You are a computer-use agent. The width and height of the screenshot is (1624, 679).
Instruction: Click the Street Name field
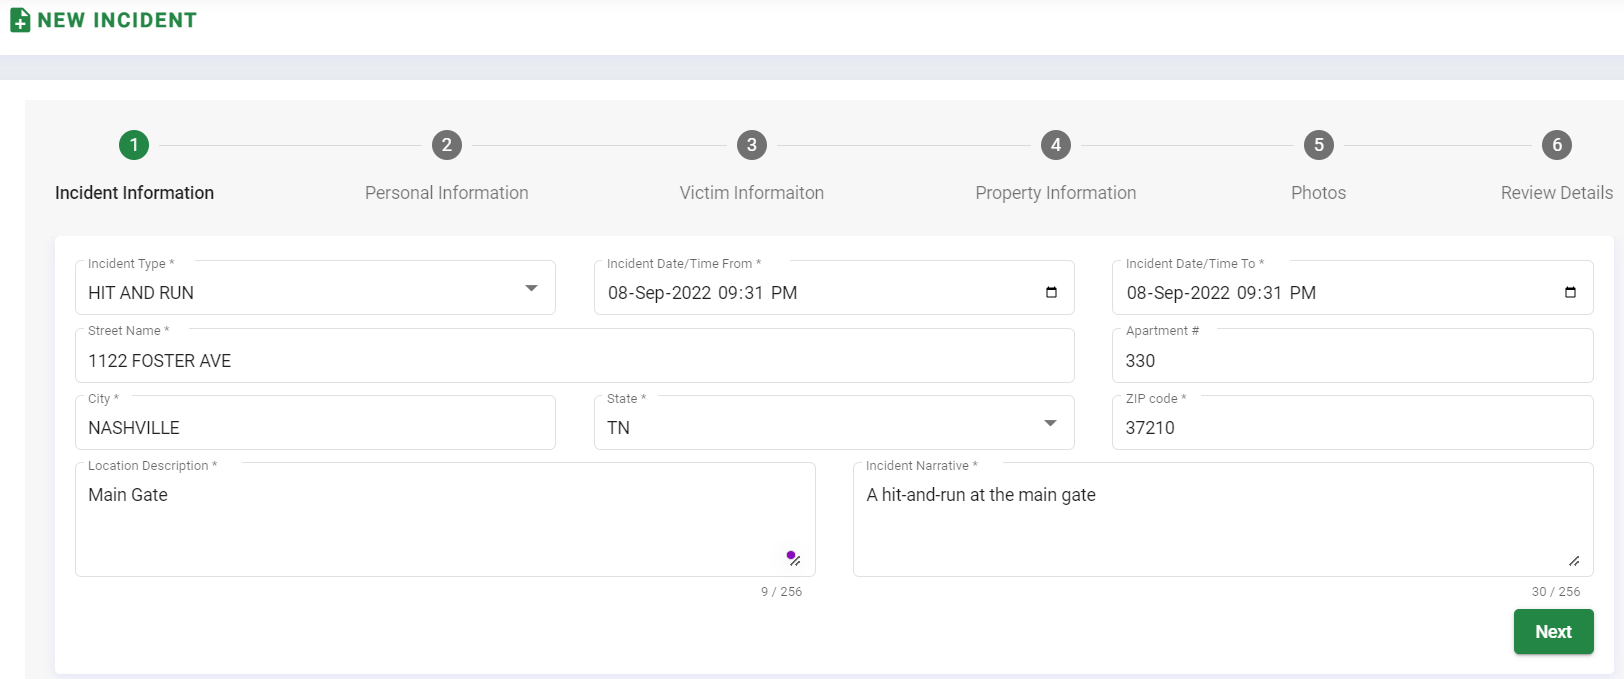575,356
